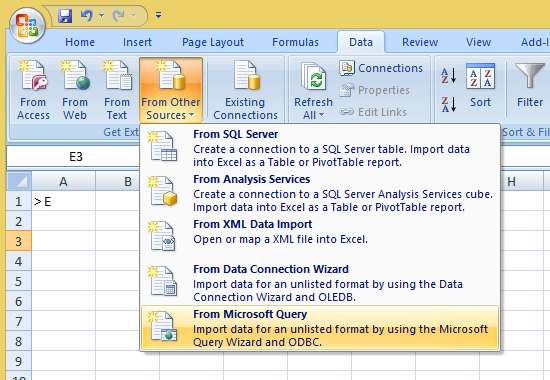This screenshot has height=380, width=550.
Task: Switch to the Home tab
Action: coord(80,42)
